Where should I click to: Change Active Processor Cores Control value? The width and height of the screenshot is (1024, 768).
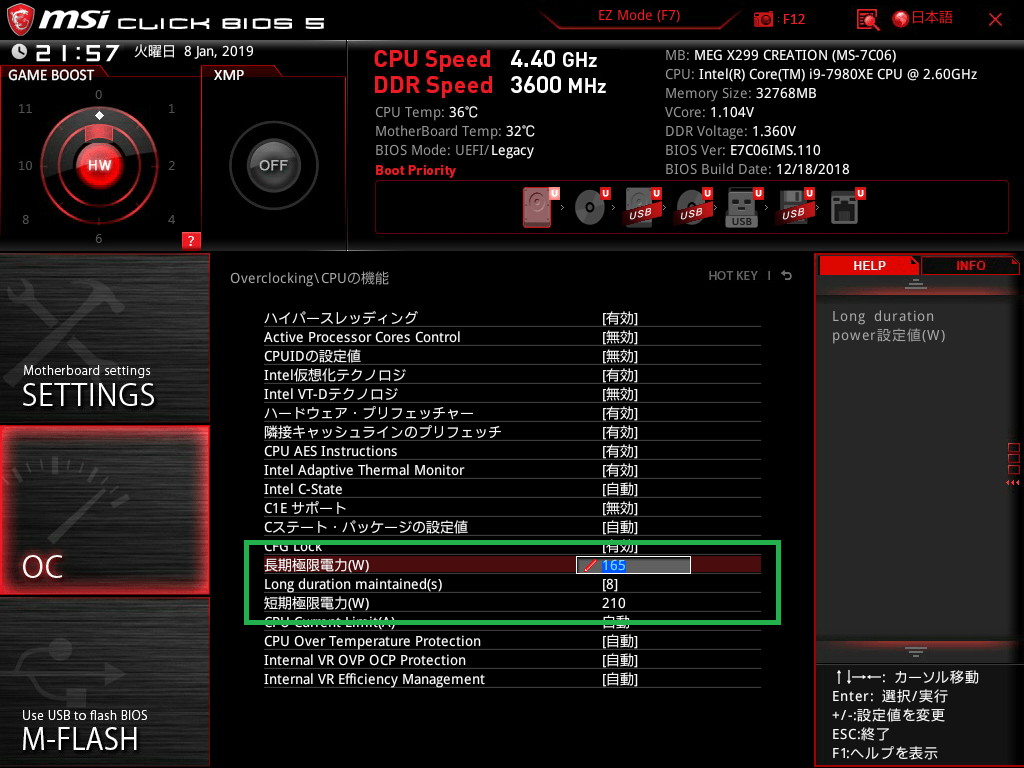620,337
